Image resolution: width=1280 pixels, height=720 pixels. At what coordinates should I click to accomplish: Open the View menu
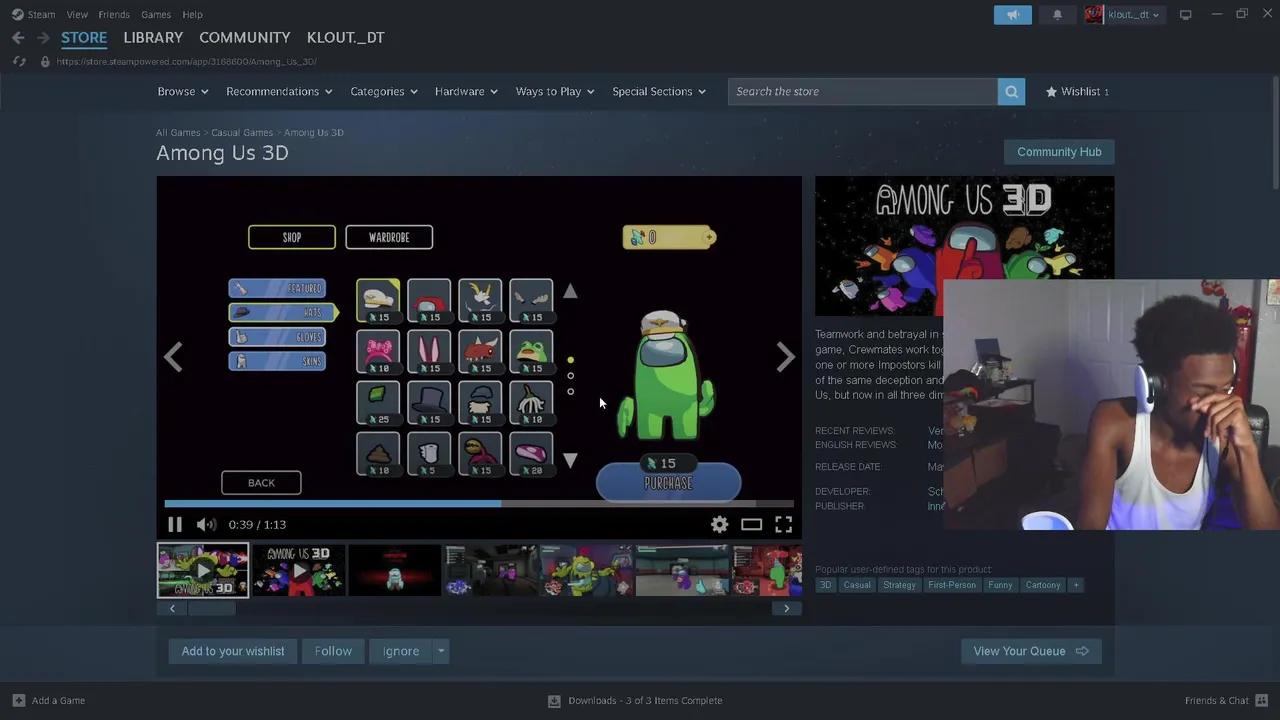[77, 14]
